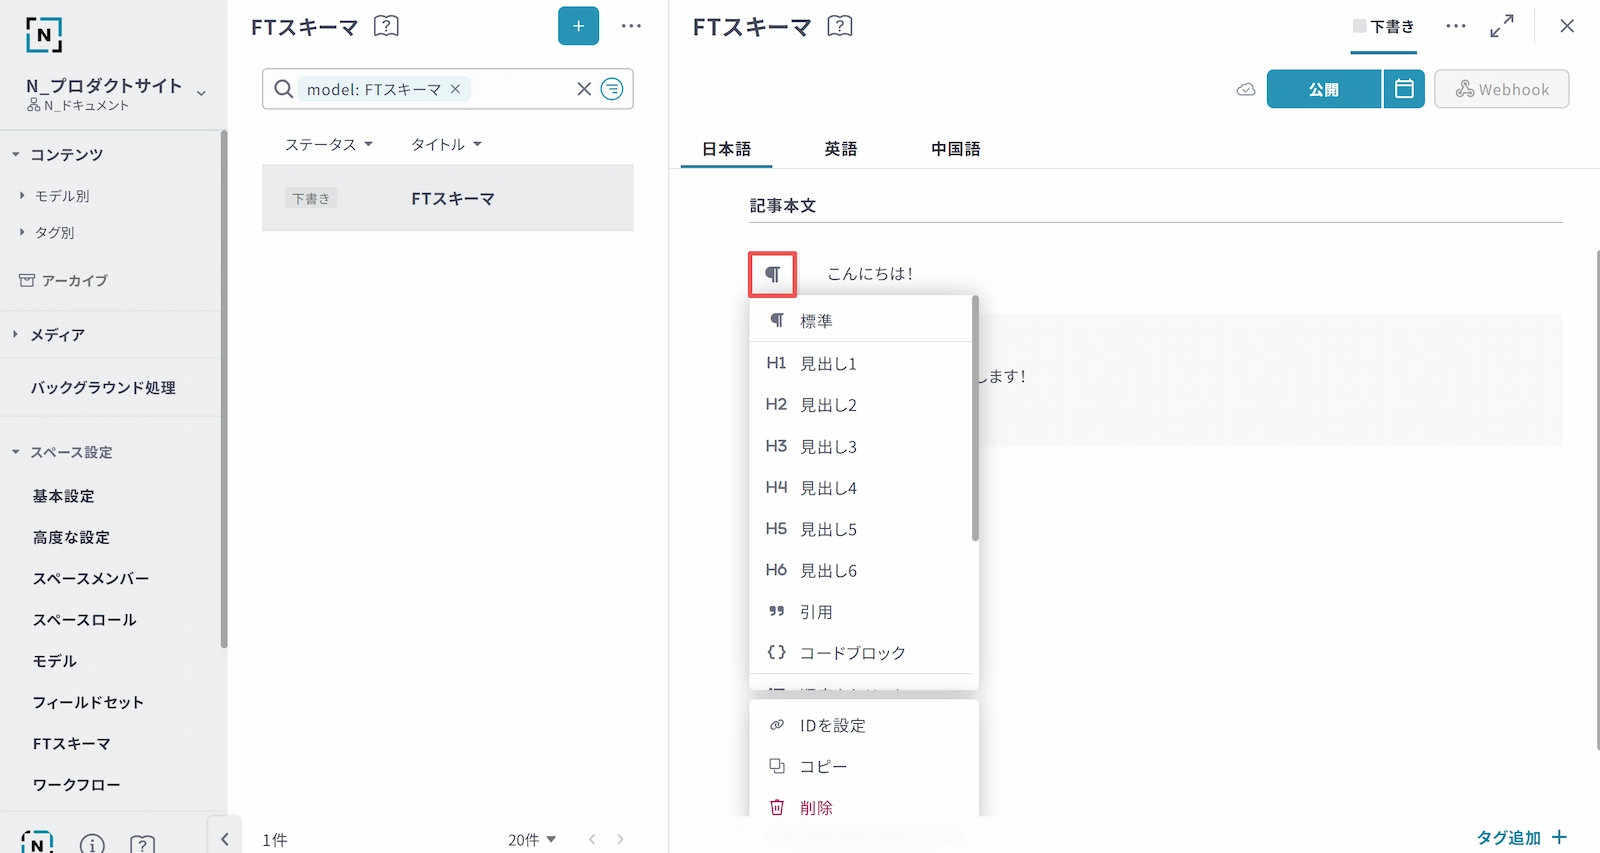Open the タイトル column dropdown
The image size is (1600, 853).
(446, 144)
